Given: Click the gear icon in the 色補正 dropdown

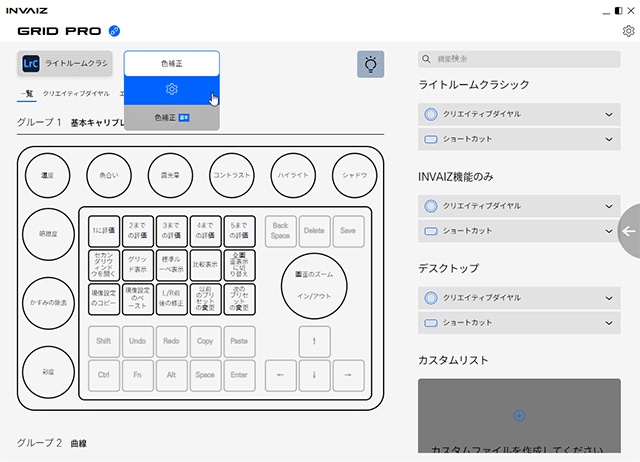Looking at the screenshot, I should coord(171,90).
